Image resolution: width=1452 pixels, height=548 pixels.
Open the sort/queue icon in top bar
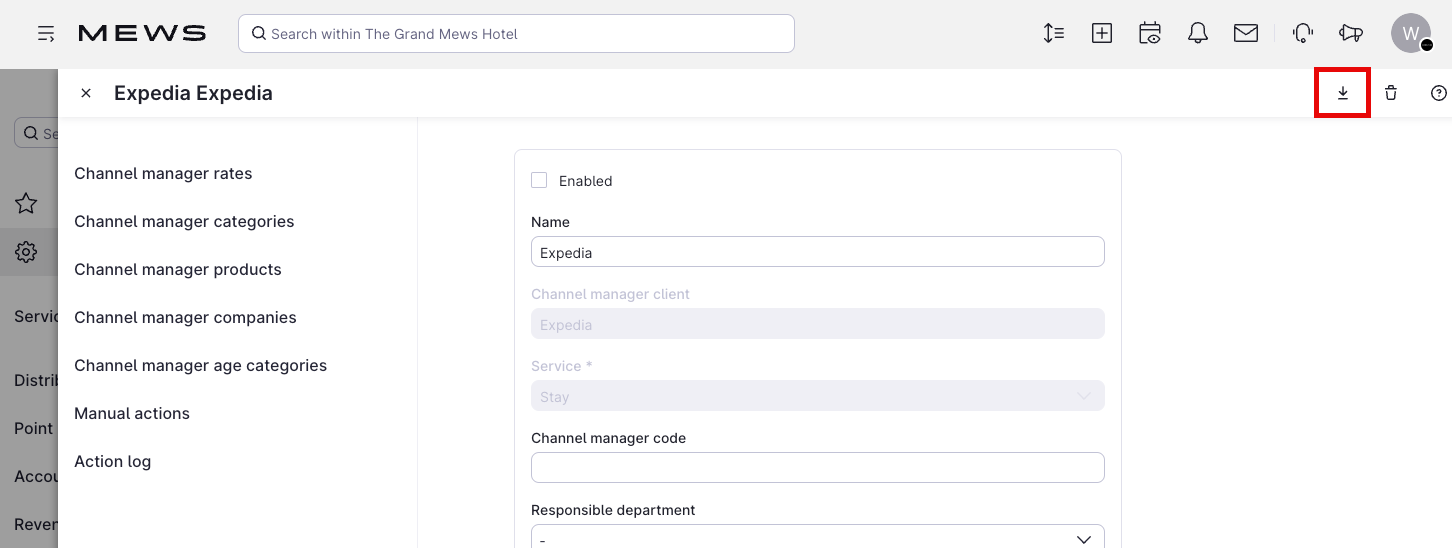pos(1053,33)
